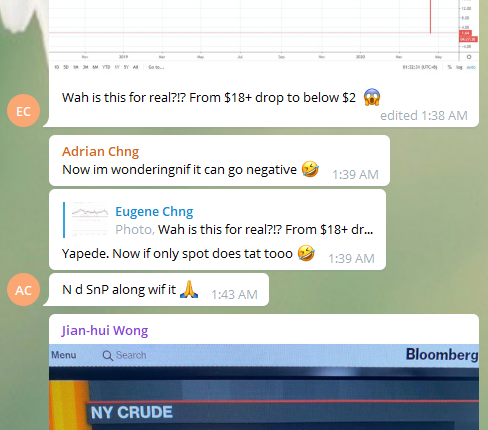Select the All chart range
Image resolution: width=488 pixels, height=430 pixels.
click(135, 67)
